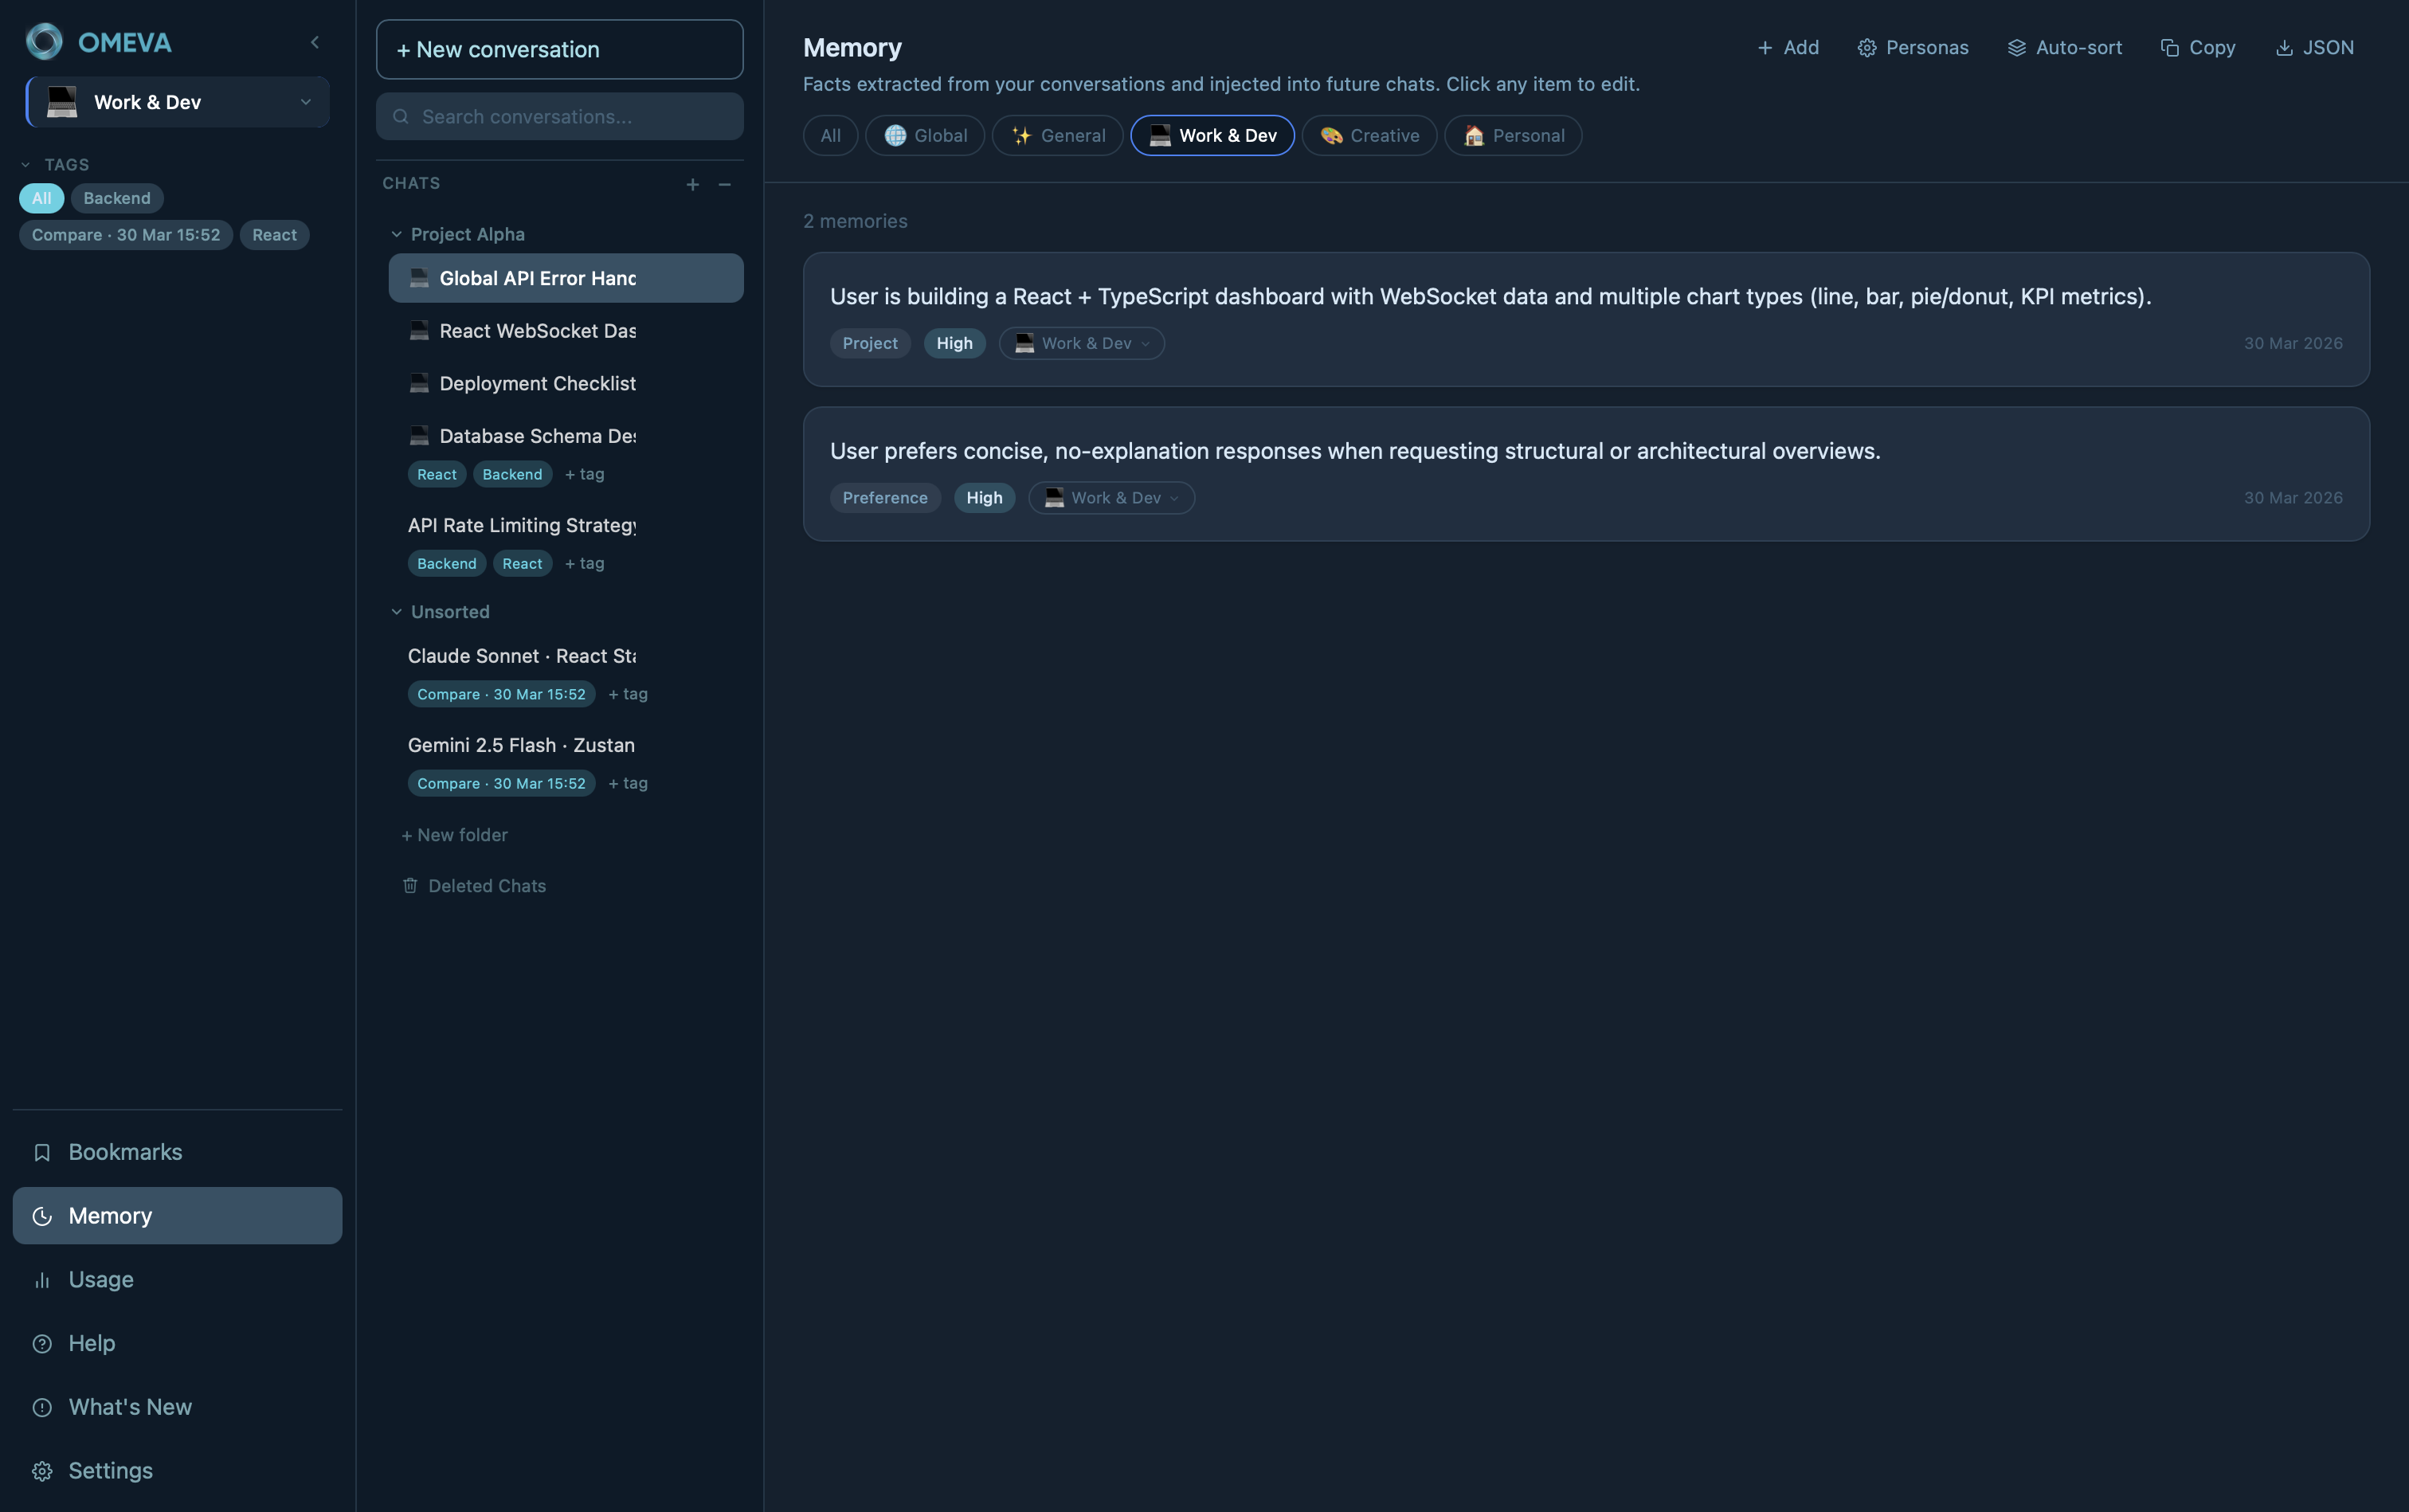Switch to the Global memory tab
2409x1512 pixels.
(x=924, y=136)
